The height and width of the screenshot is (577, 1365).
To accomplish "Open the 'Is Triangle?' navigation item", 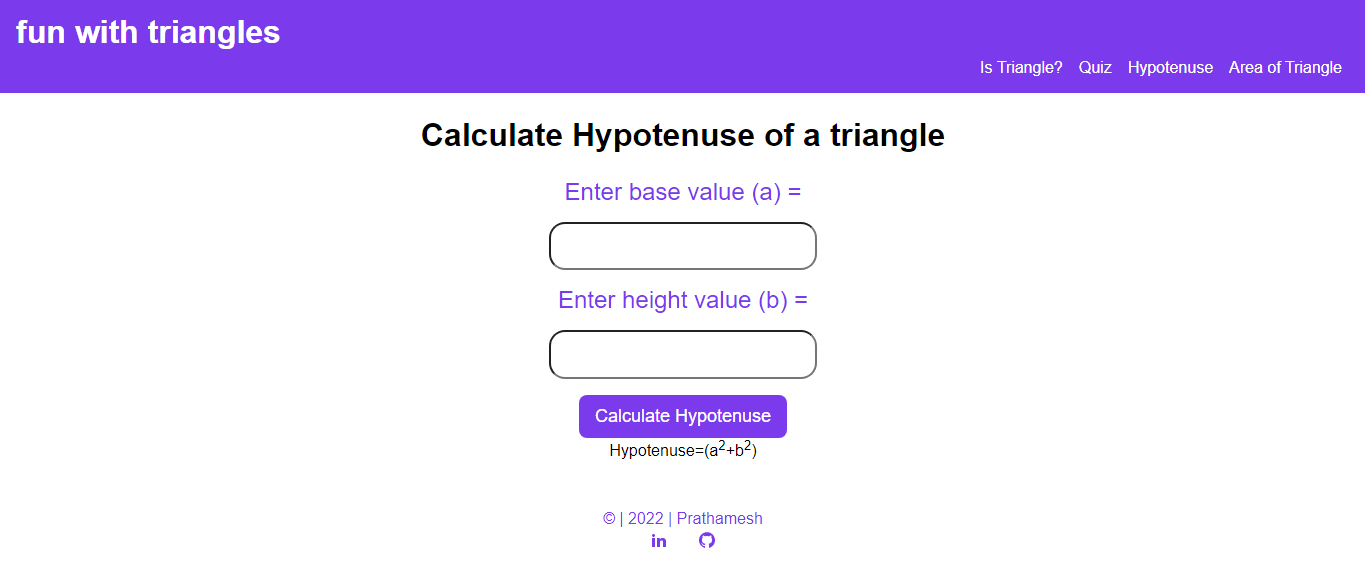I will click(x=1021, y=67).
